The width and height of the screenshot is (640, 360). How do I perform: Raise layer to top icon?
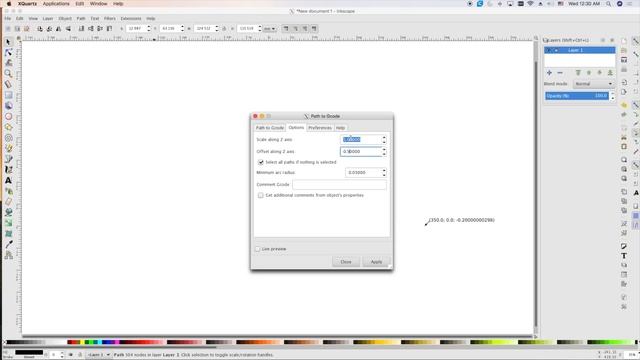tap(578, 73)
